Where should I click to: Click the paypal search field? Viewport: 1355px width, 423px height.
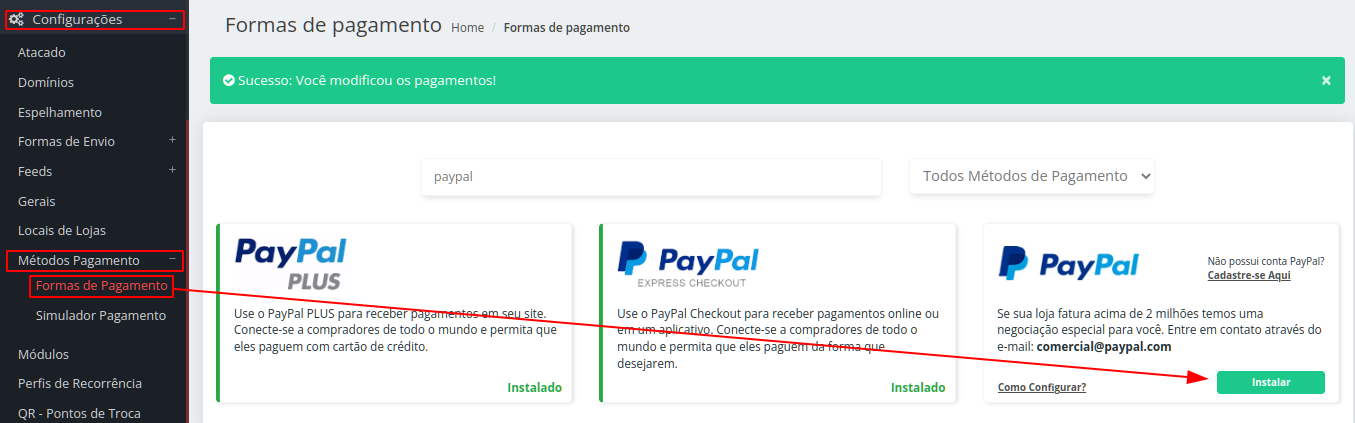coord(651,176)
